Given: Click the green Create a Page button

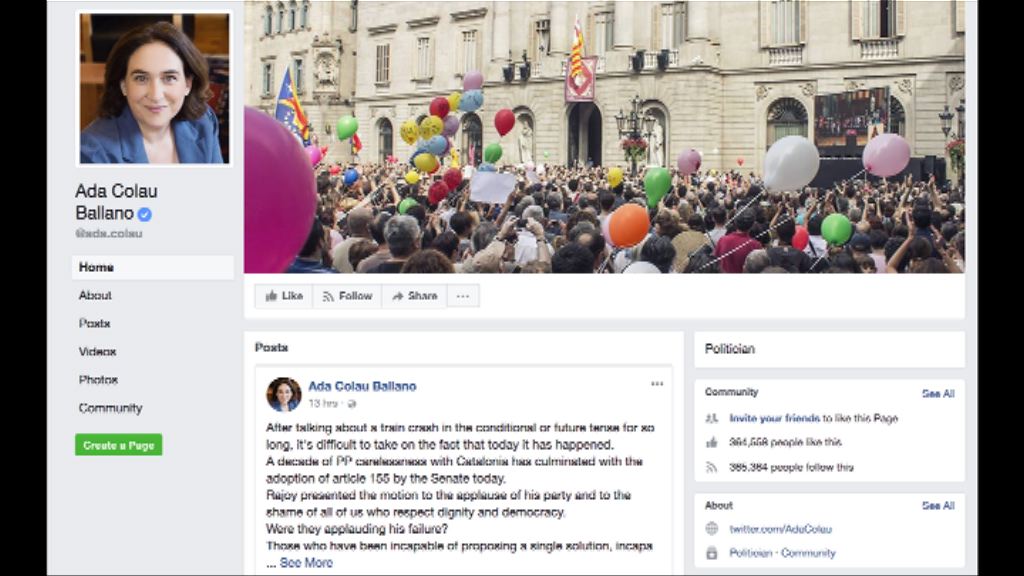Looking at the screenshot, I should coord(118,445).
